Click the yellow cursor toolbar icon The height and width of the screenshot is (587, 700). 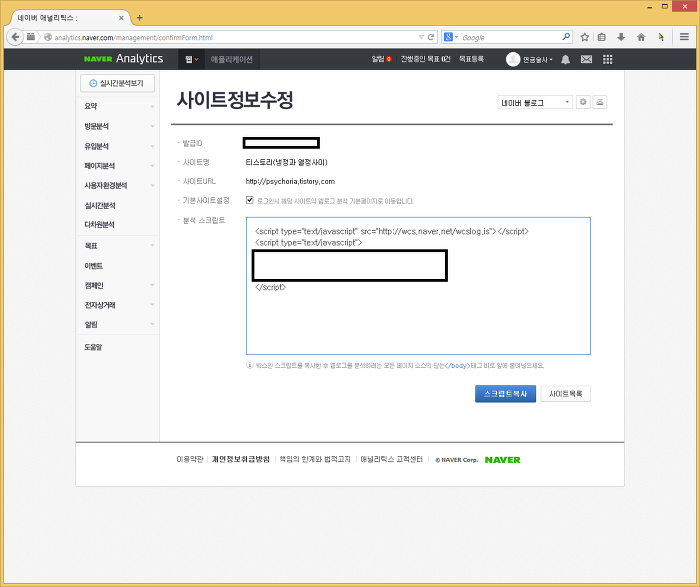tap(661, 37)
